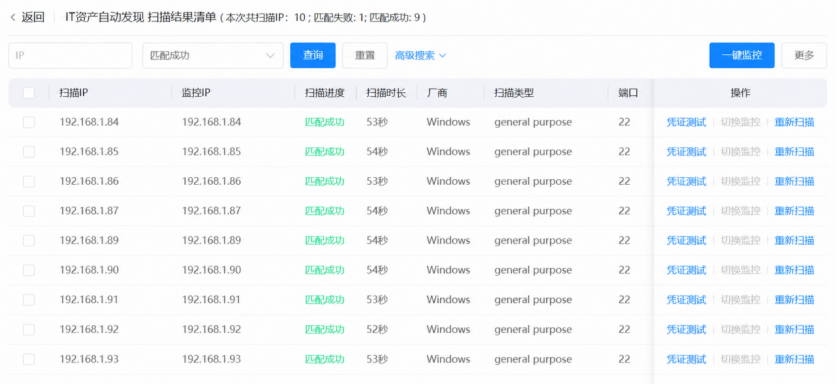Click 重新扫描 for 192.168.1.90
The image size is (837, 385).
tap(794, 270)
